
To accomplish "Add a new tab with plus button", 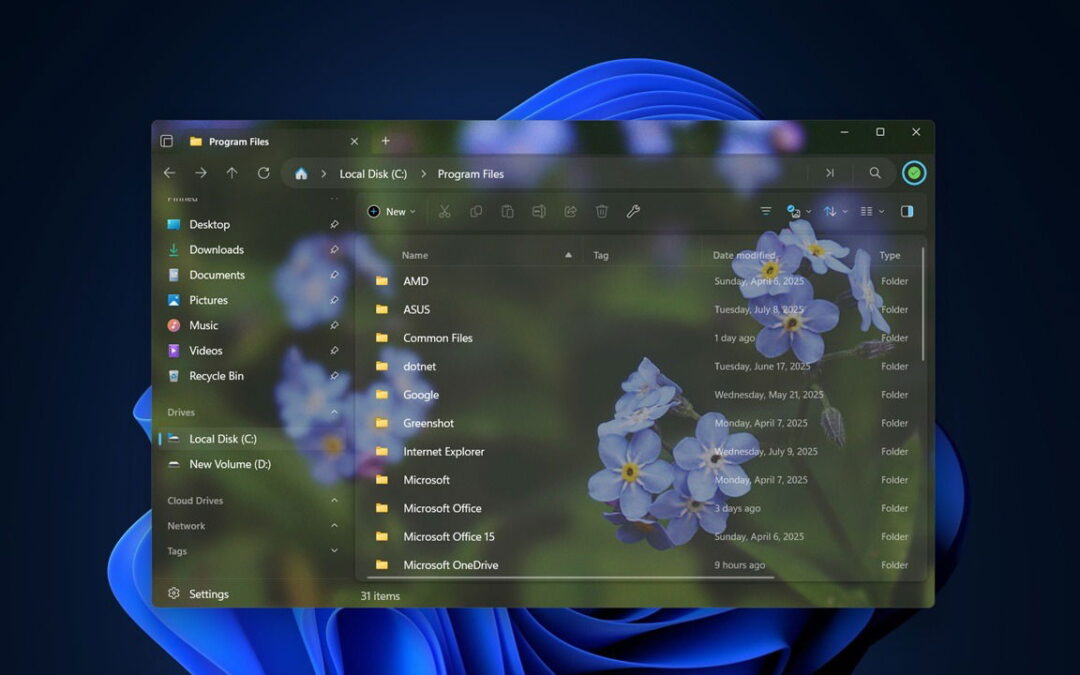I will [x=385, y=141].
